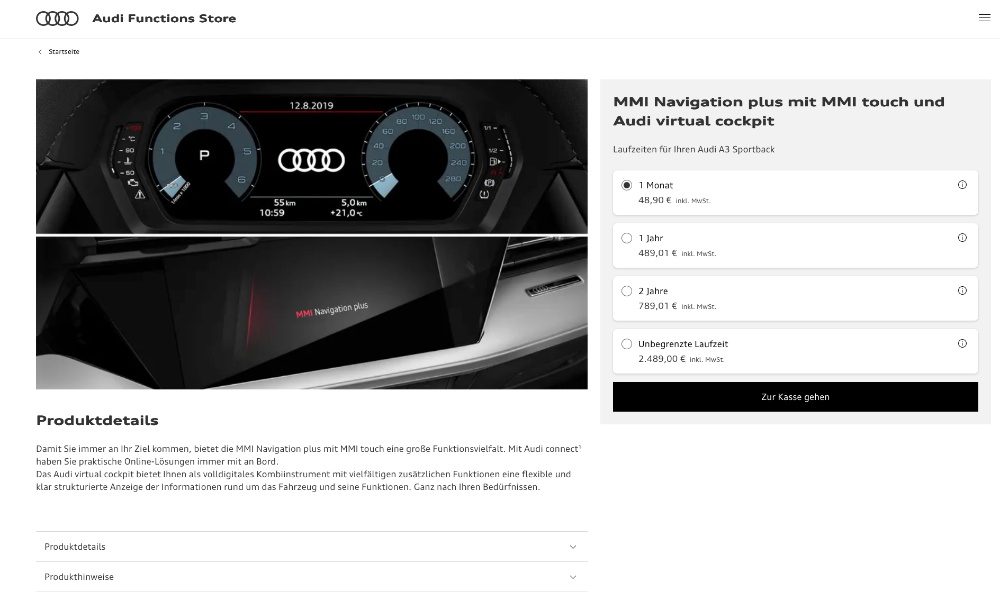Expand the Produkthinweise accordion chevron
The width and height of the screenshot is (1000, 609).
(573, 577)
